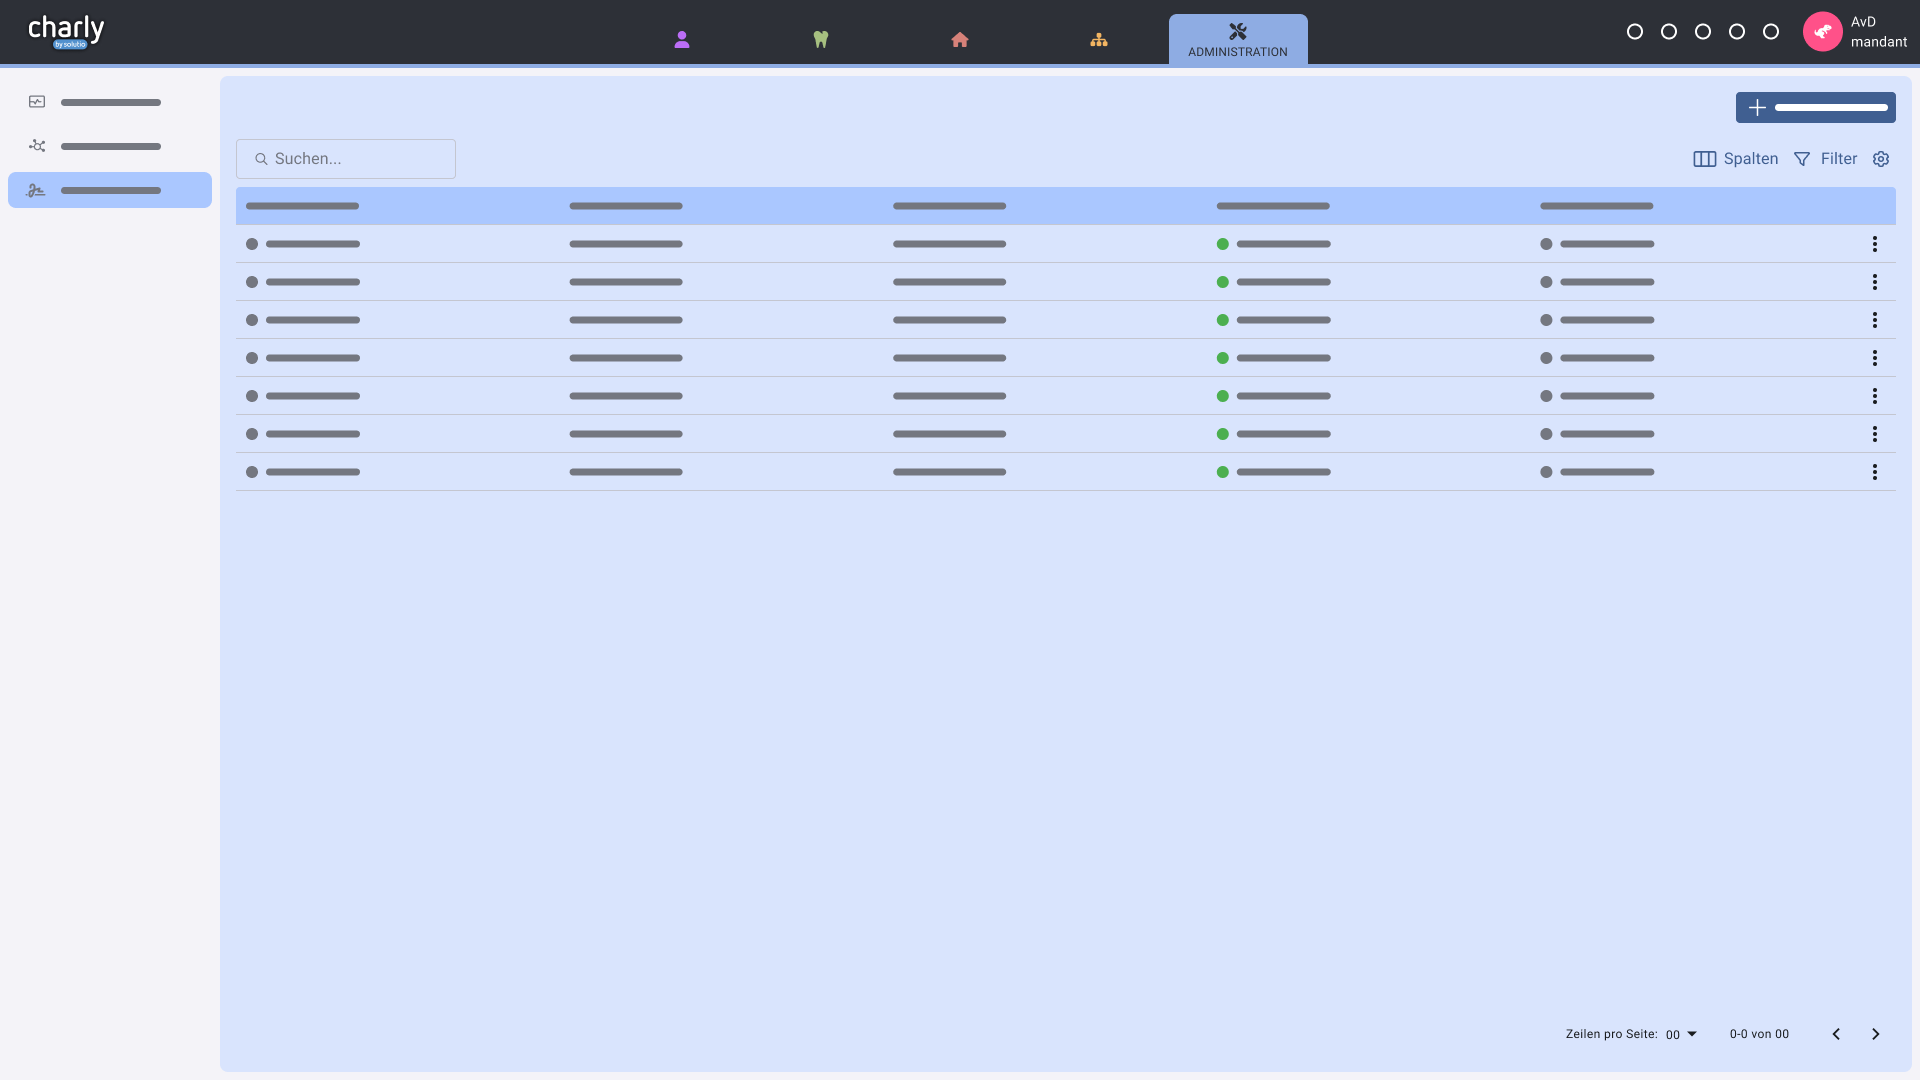Click the second circle status indicator in header
Viewport: 1920px width, 1080px height.
tap(1669, 32)
